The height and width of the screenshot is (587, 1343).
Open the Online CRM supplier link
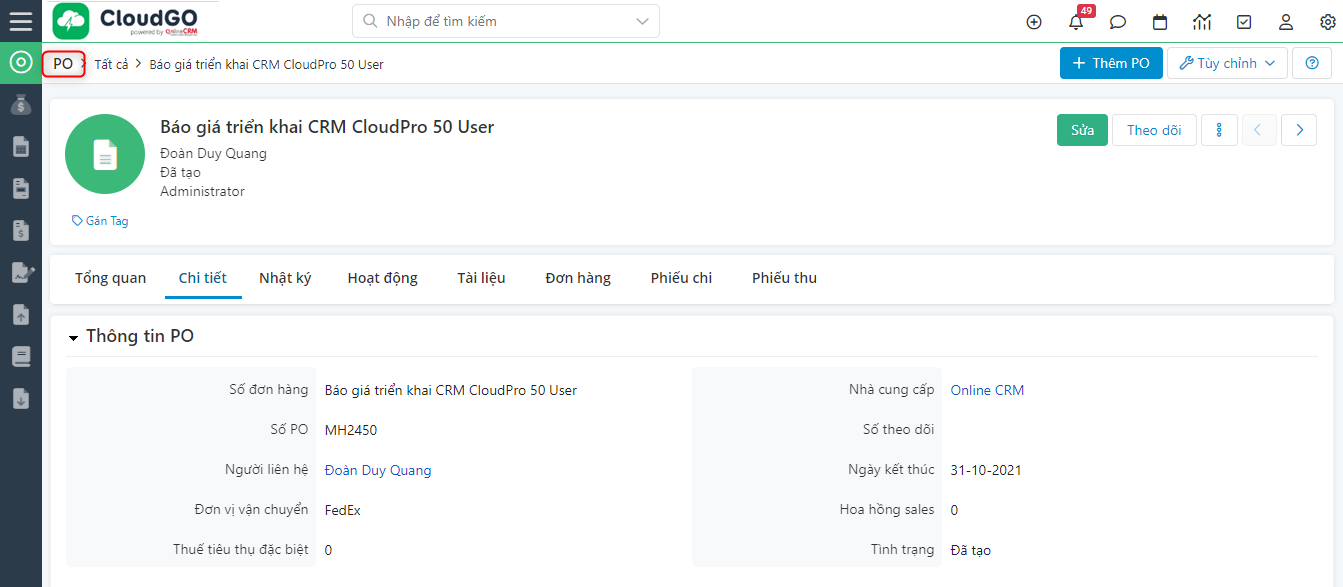tap(987, 390)
